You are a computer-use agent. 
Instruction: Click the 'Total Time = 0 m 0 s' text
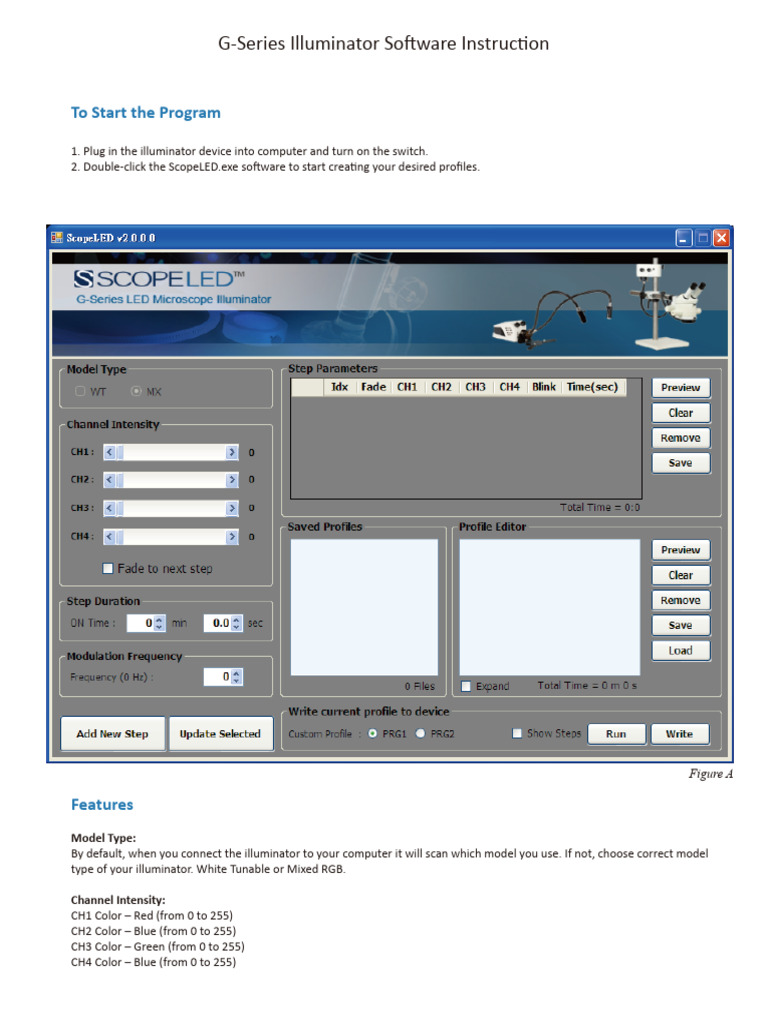click(x=587, y=686)
